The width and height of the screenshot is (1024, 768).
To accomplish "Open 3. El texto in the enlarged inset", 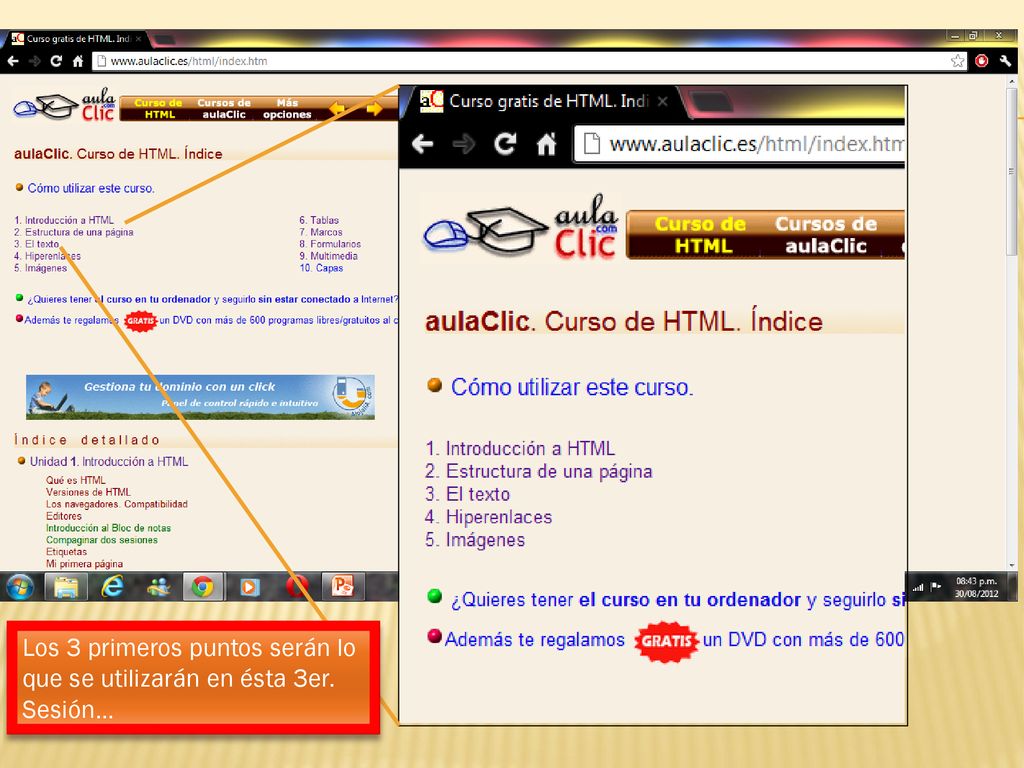I will [468, 494].
